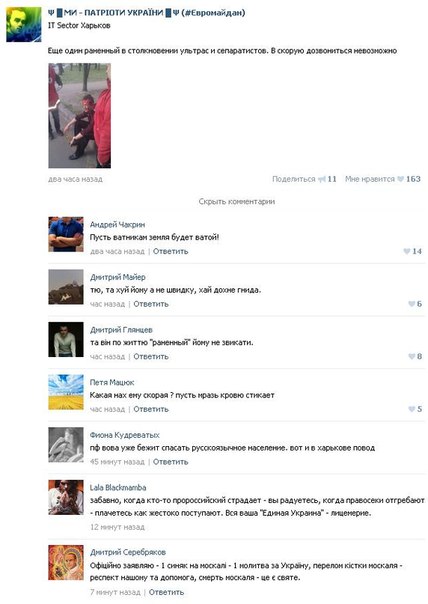The height and width of the screenshot is (604, 428).
Task: Like Петя Мацюк's comment heart icon
Action: pos(412,409)
